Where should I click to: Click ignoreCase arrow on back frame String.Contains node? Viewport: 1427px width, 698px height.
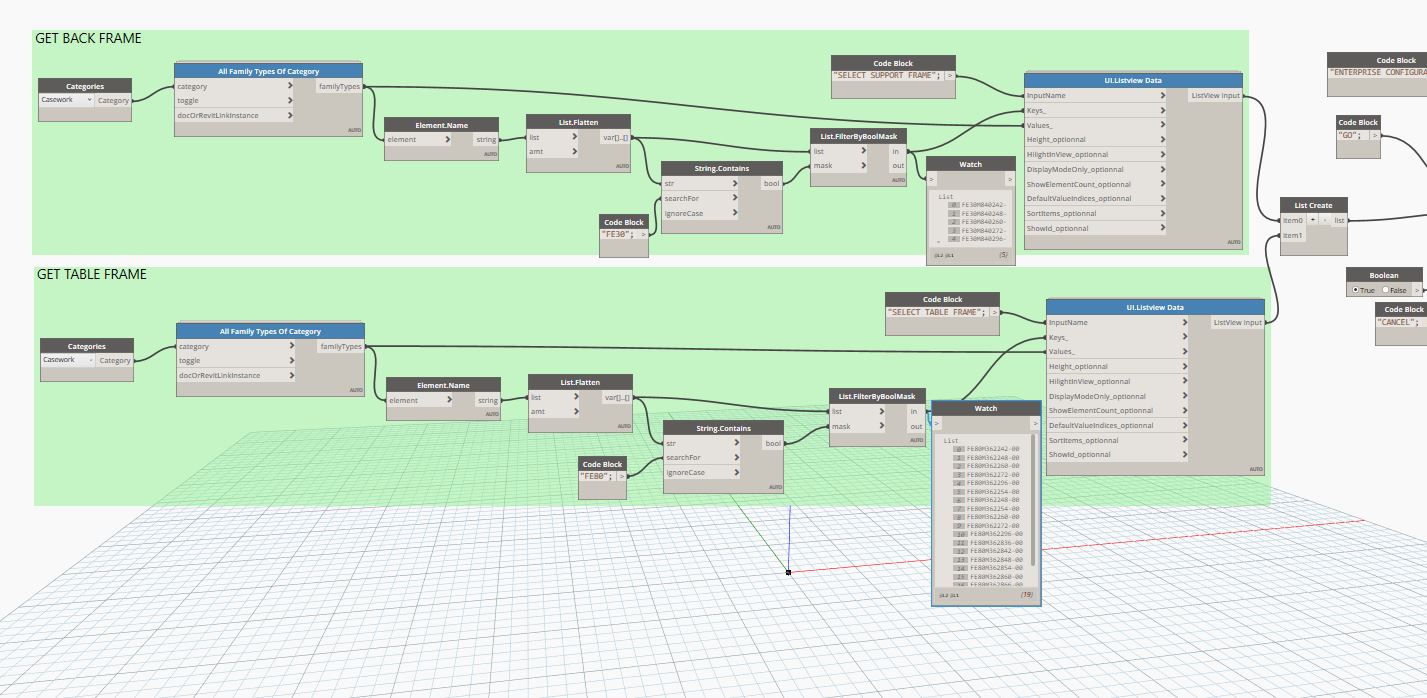point(735,213)
